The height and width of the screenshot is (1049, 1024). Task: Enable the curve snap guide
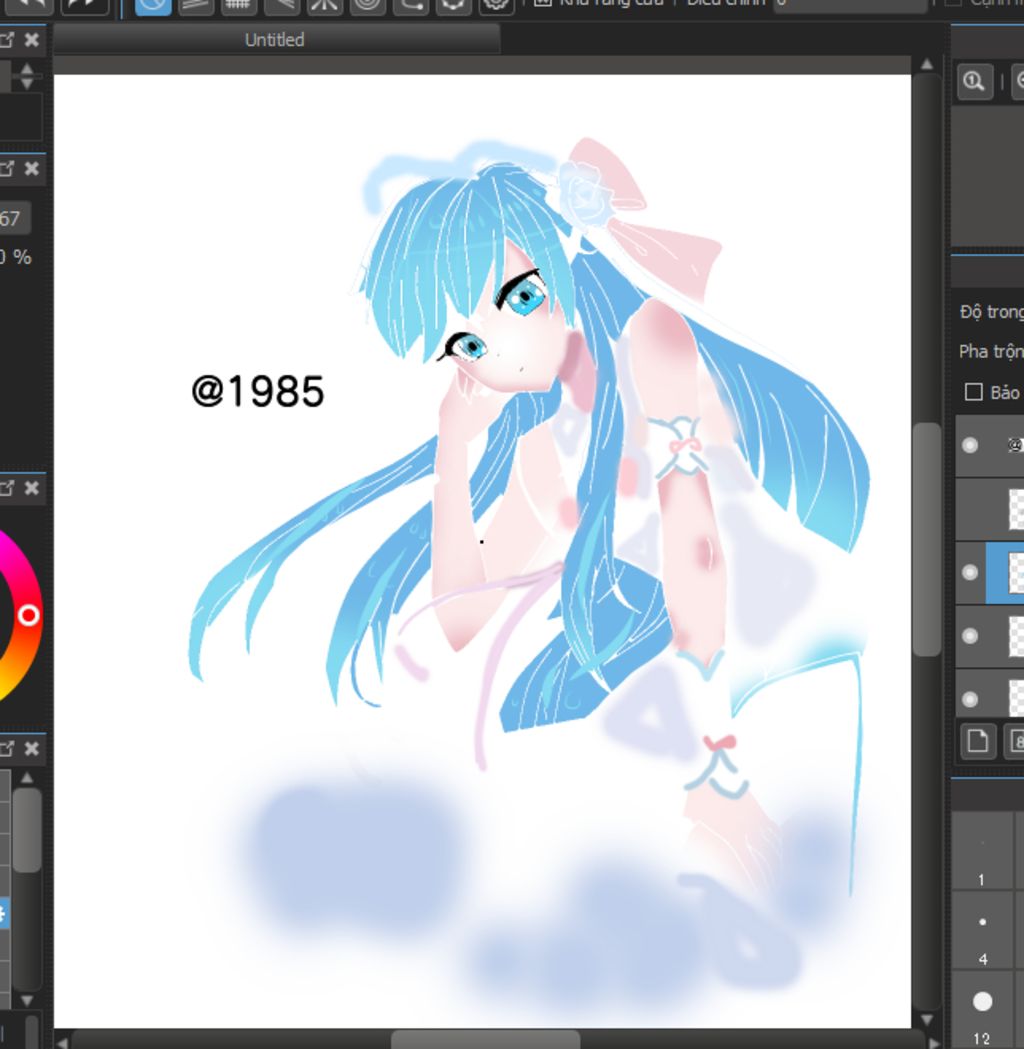(x=410, y=6)
